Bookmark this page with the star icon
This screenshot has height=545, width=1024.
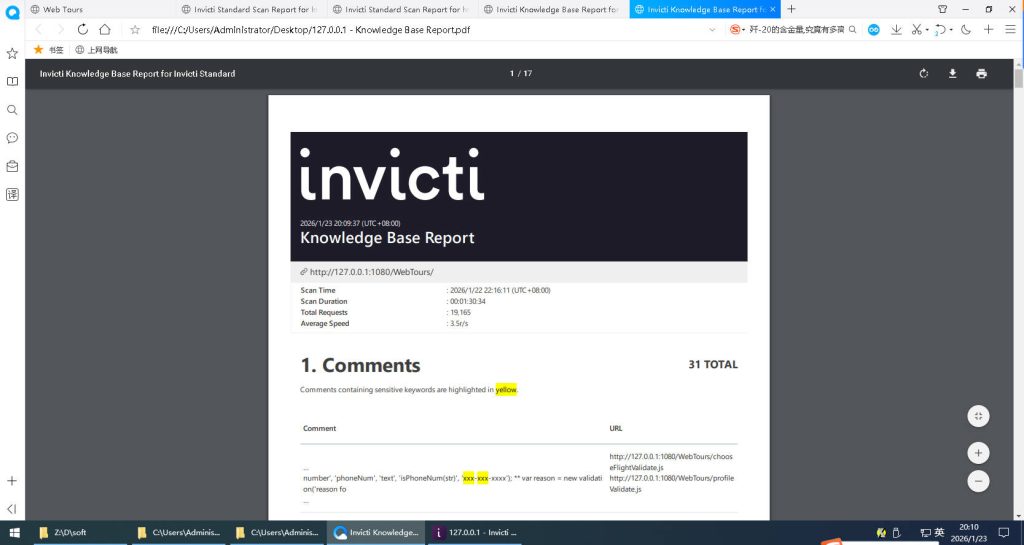[135, 30]
